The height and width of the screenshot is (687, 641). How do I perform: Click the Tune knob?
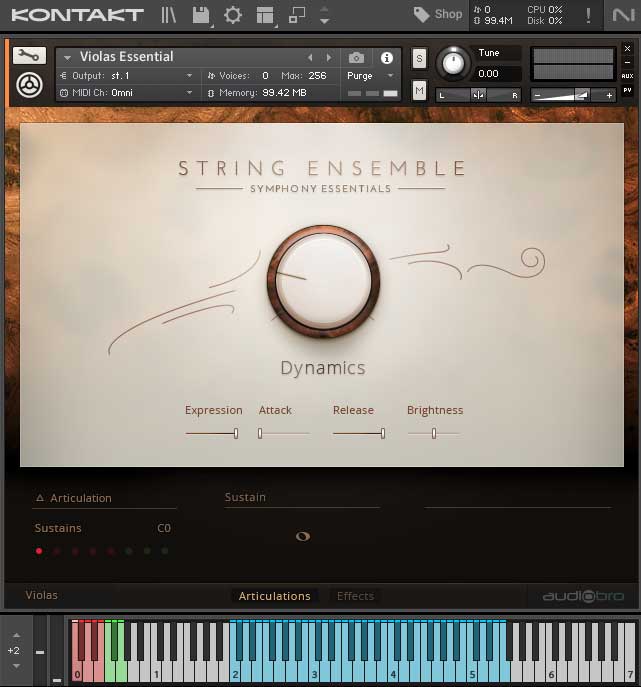pyautogui.click(x=453, y=63)
